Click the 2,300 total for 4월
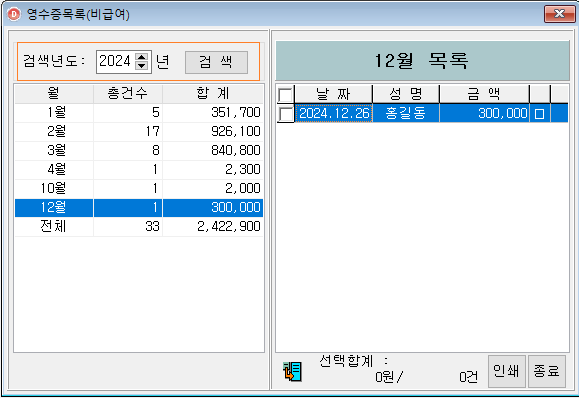The image size is (579, 398). [243, 169]
